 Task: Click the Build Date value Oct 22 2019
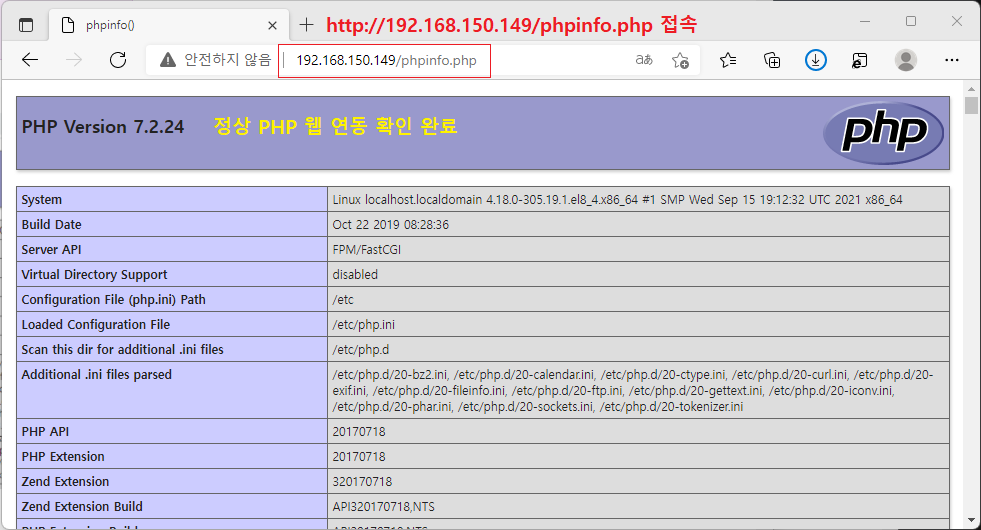[390, 225]
